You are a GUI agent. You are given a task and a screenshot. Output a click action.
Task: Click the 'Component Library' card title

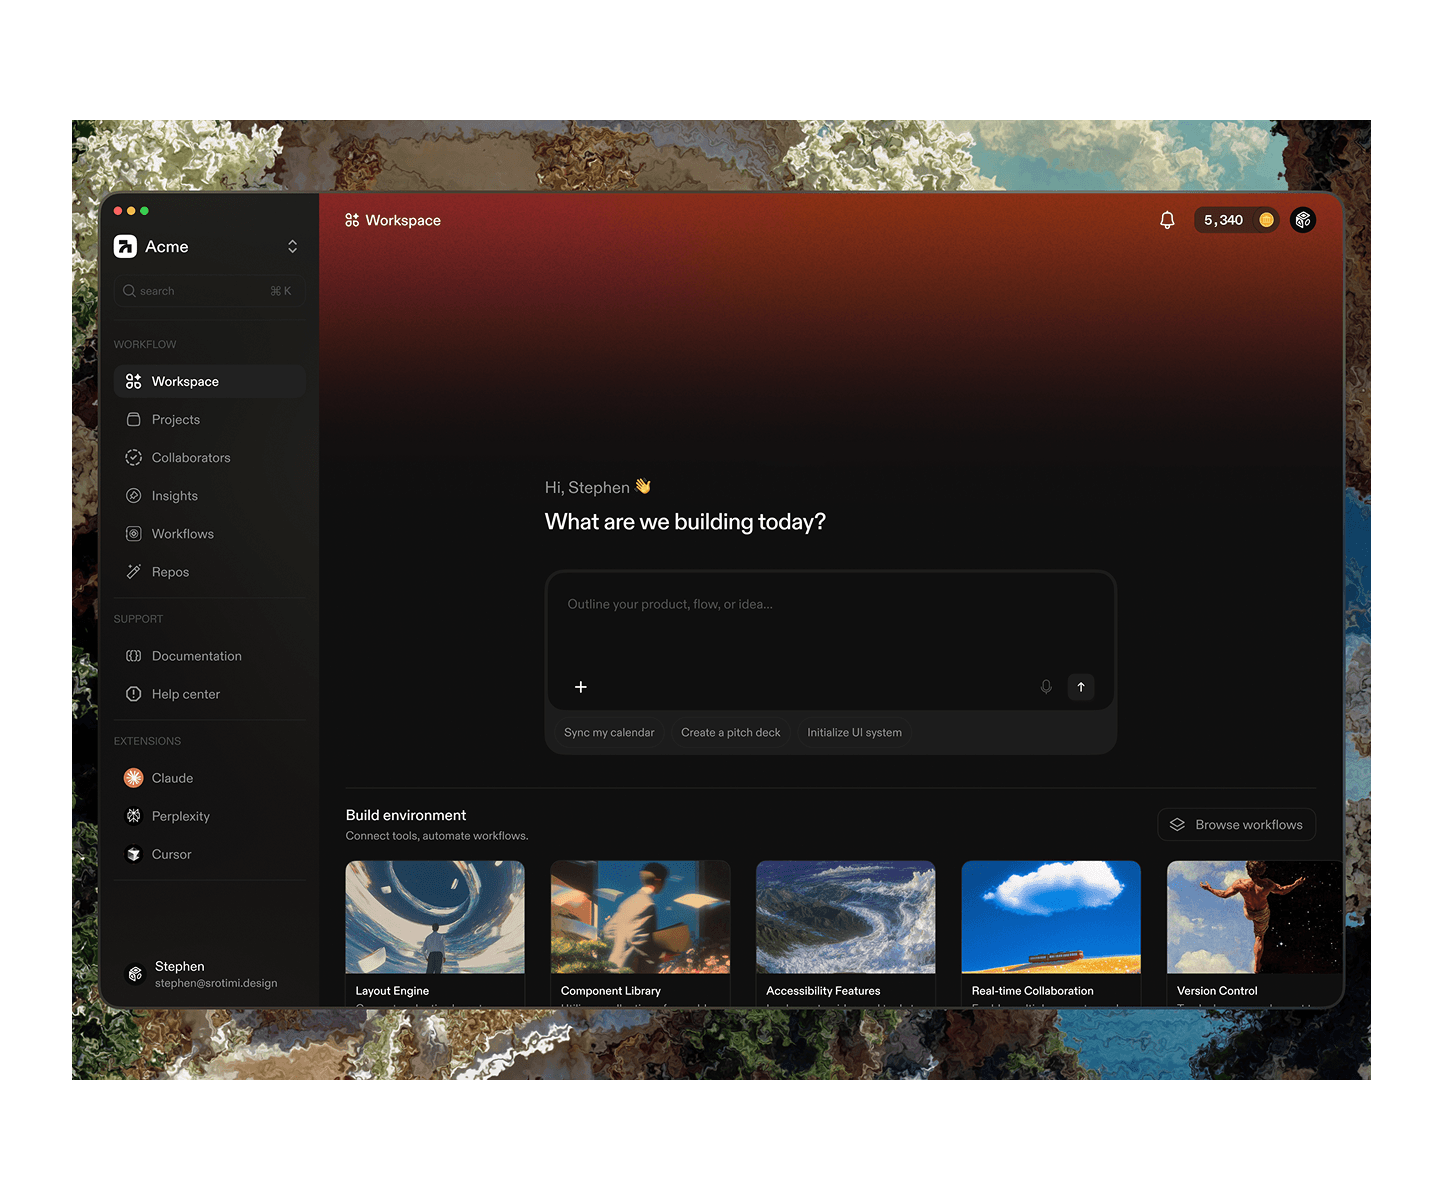611,991
